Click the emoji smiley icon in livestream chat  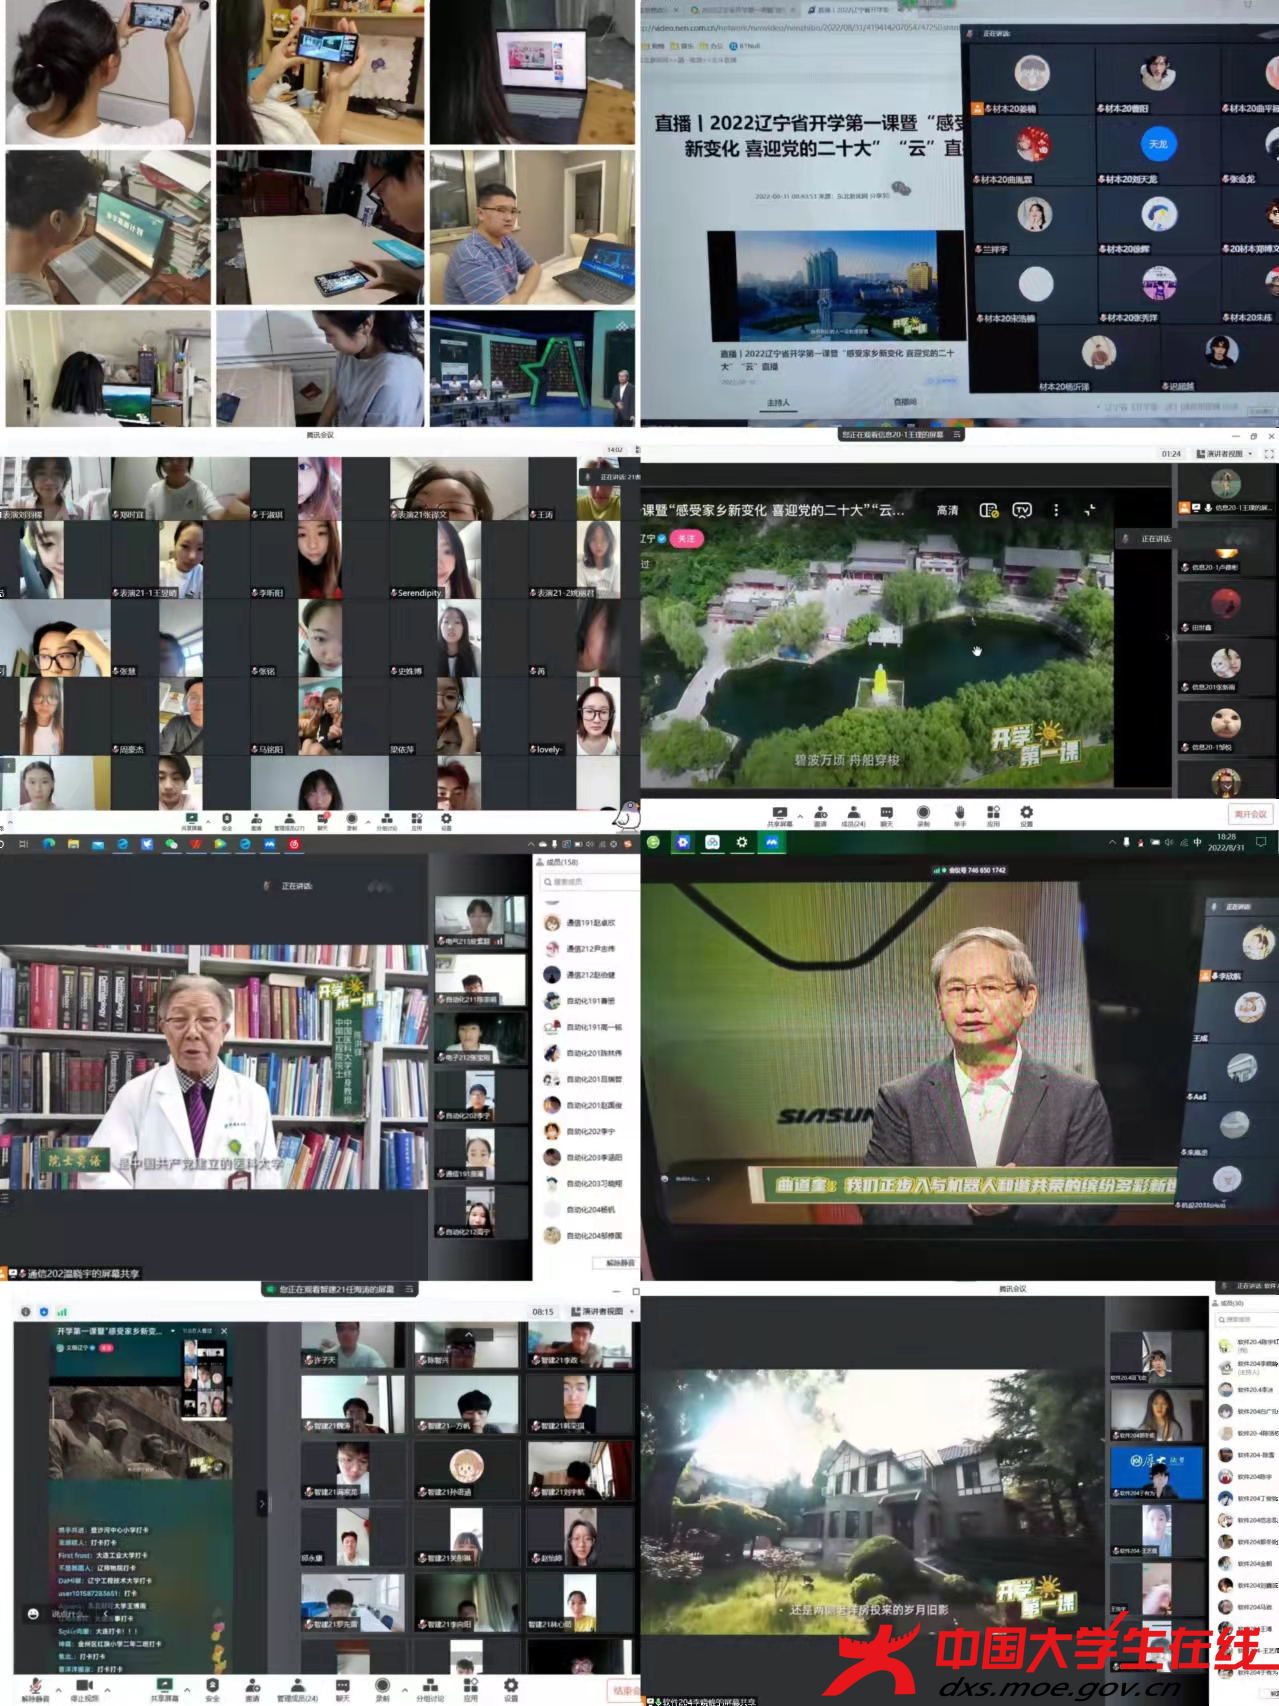tap(33, 1614)
